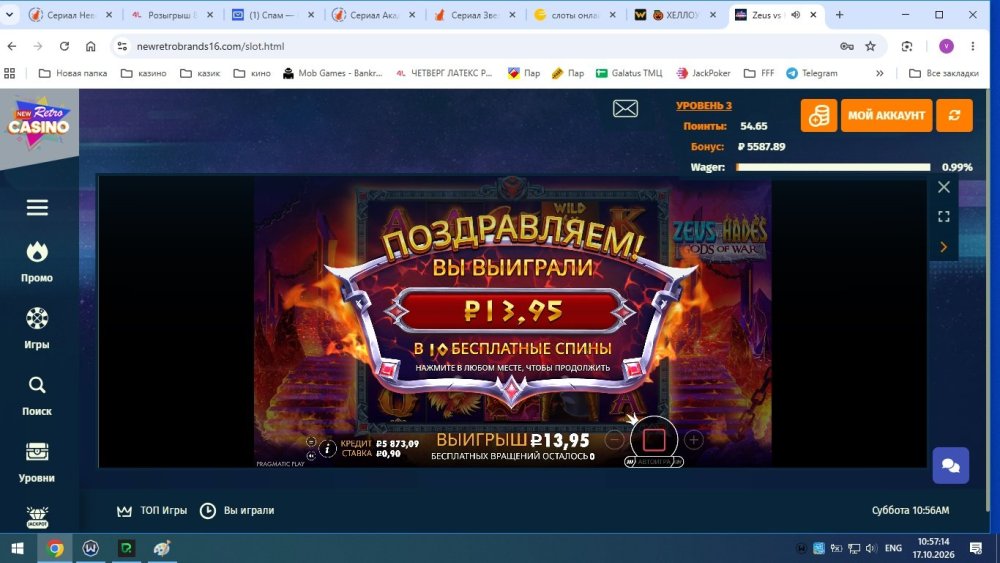
Task: Open the JackPoker bookmark
Action: point(703,73)
